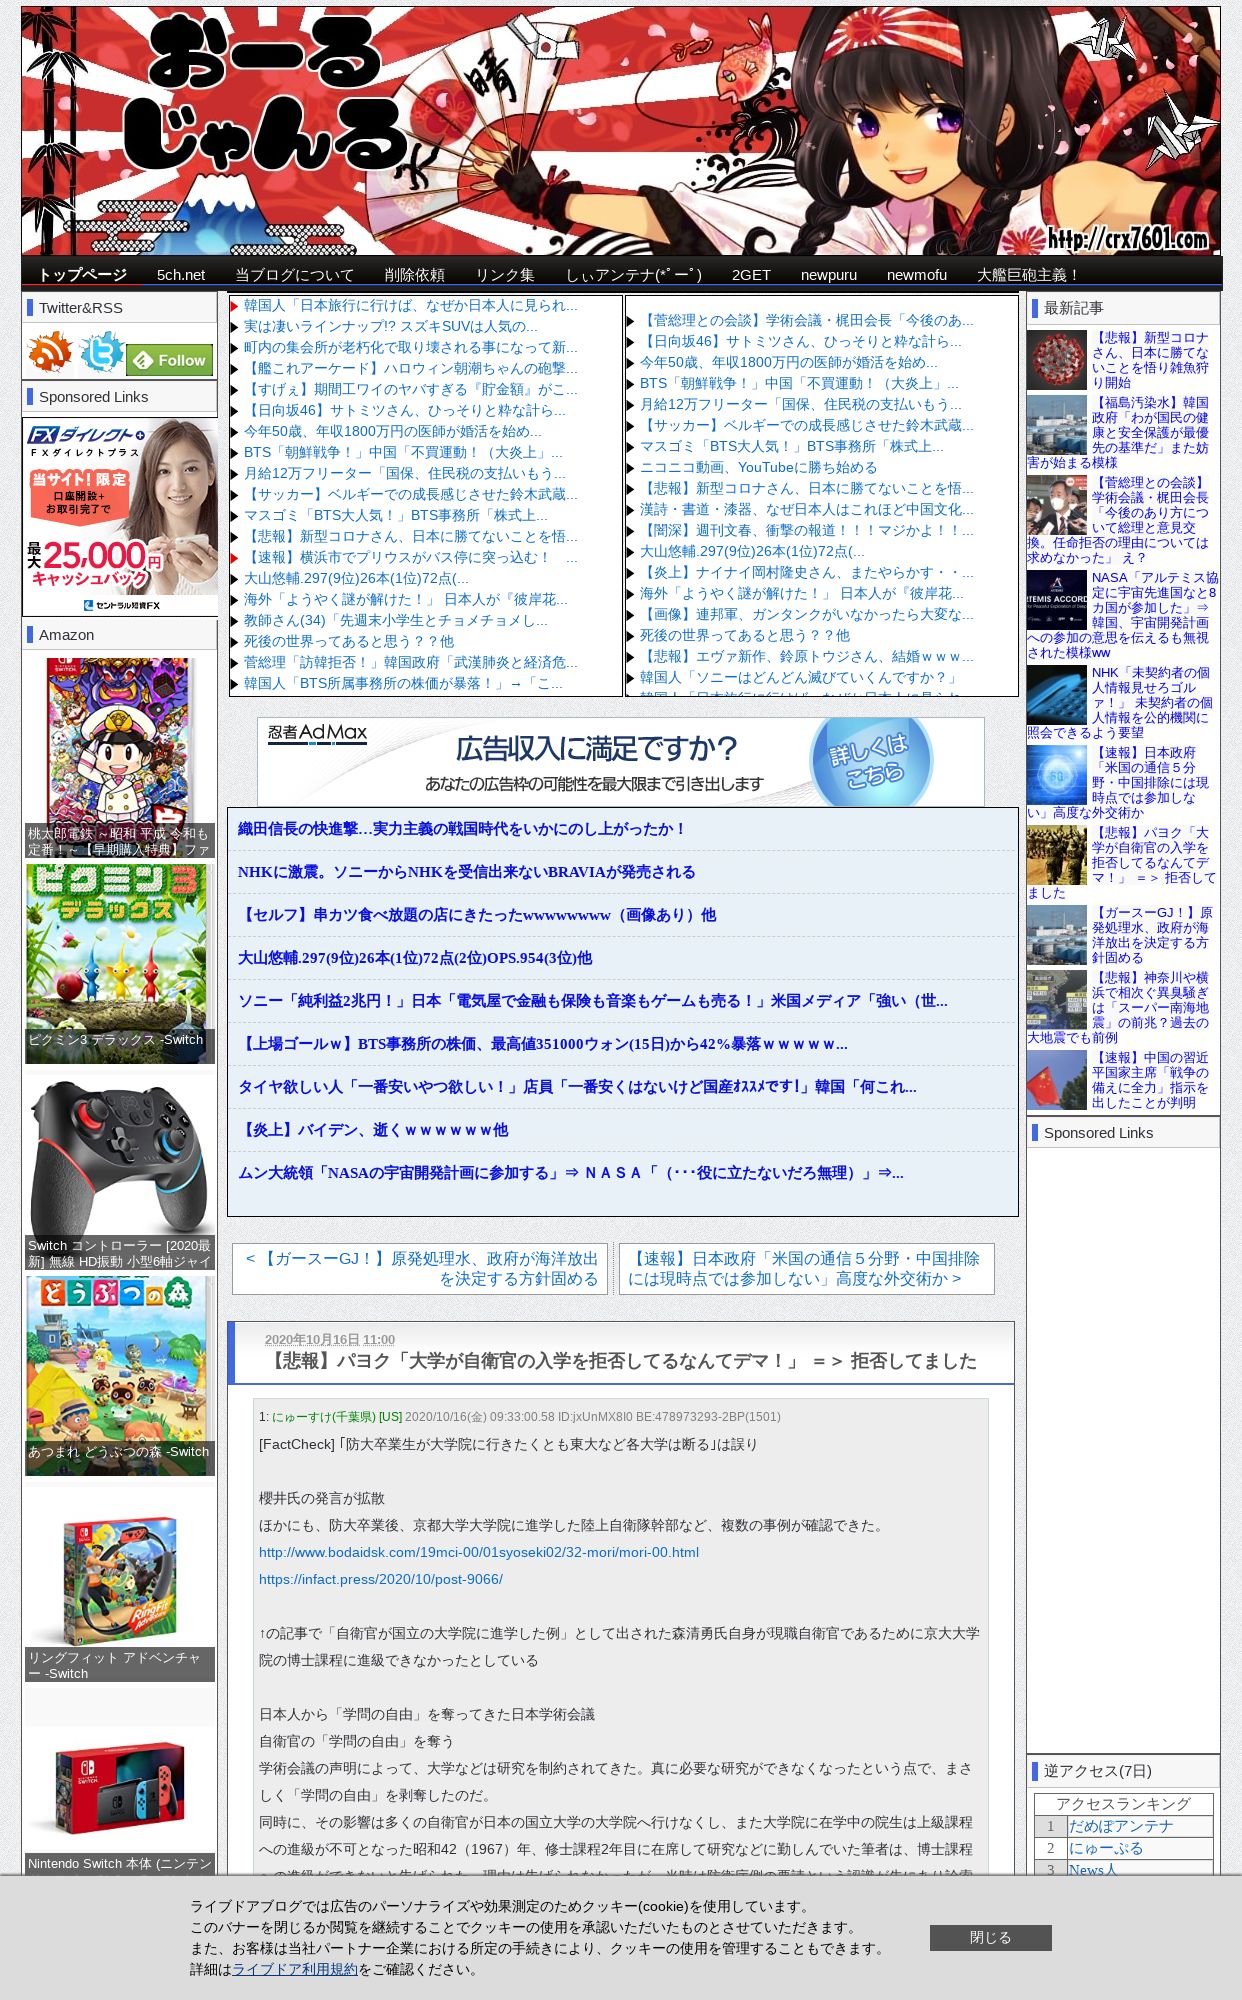The image size is (1242, 2000).
Task: Open the blue Twitter bird icon
Action: pos(101,353)
